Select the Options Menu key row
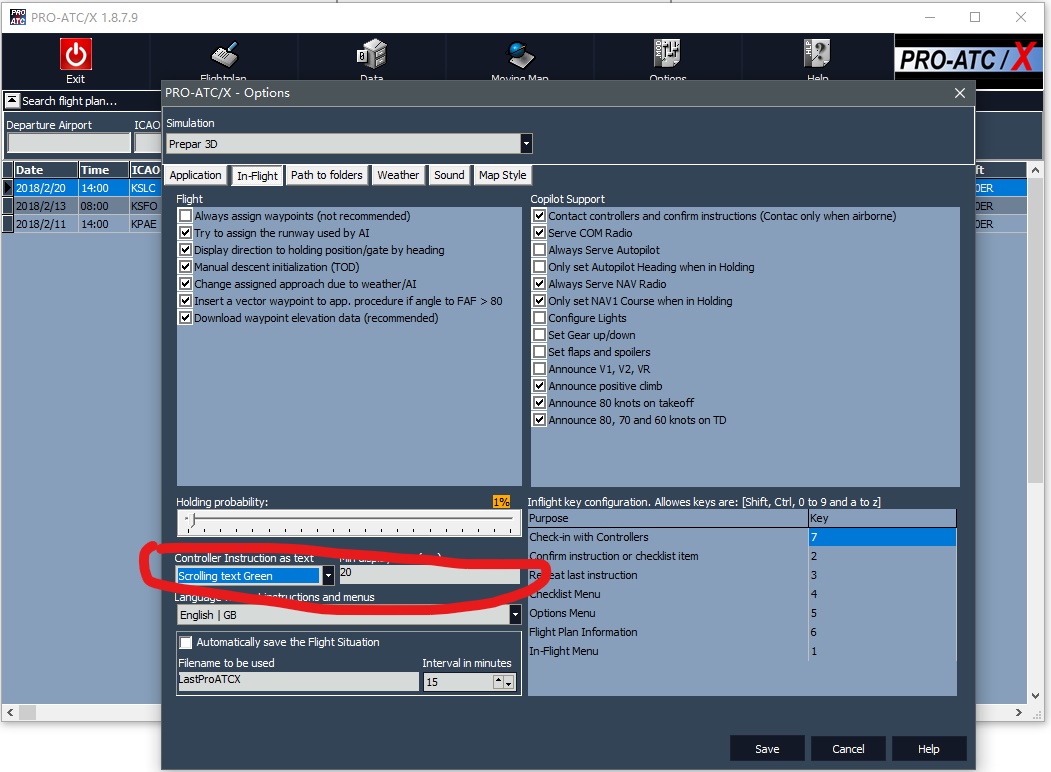Viewport: 1051px width, 772px height. [742, 613]
